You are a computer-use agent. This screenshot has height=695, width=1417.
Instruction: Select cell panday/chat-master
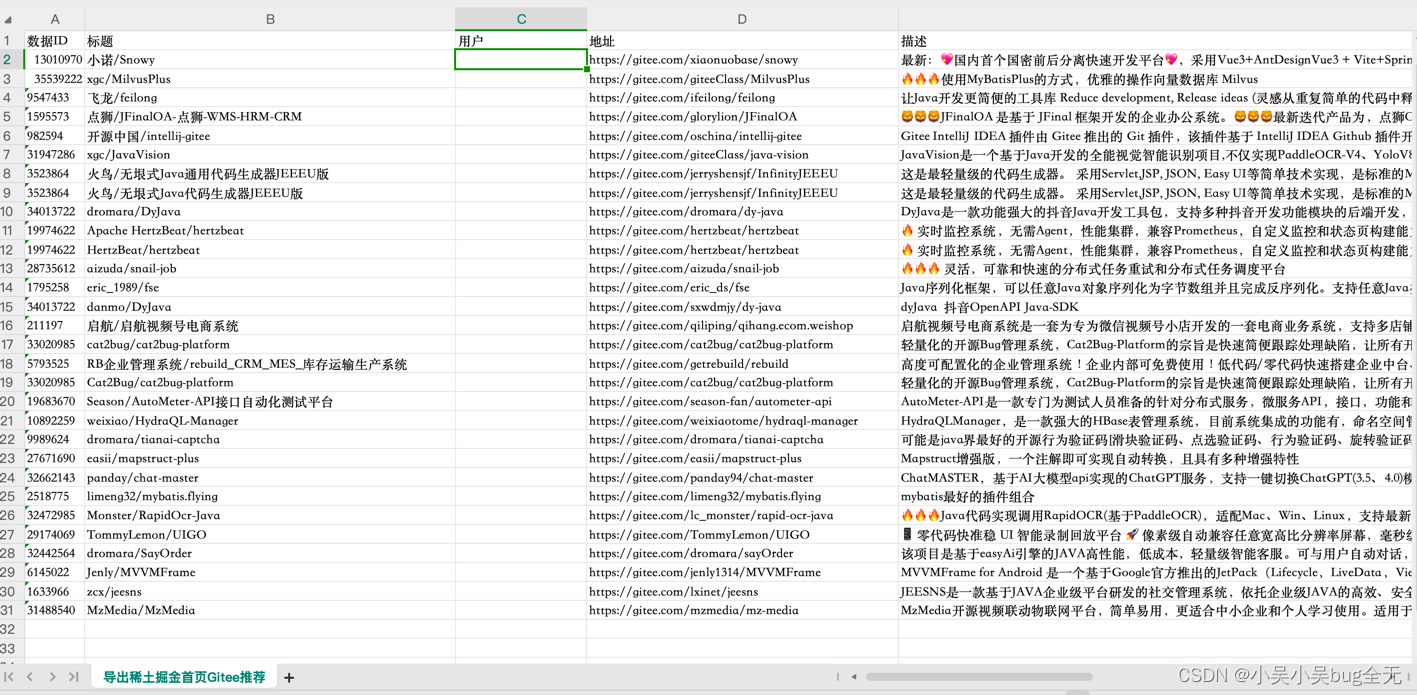(270, 478)
